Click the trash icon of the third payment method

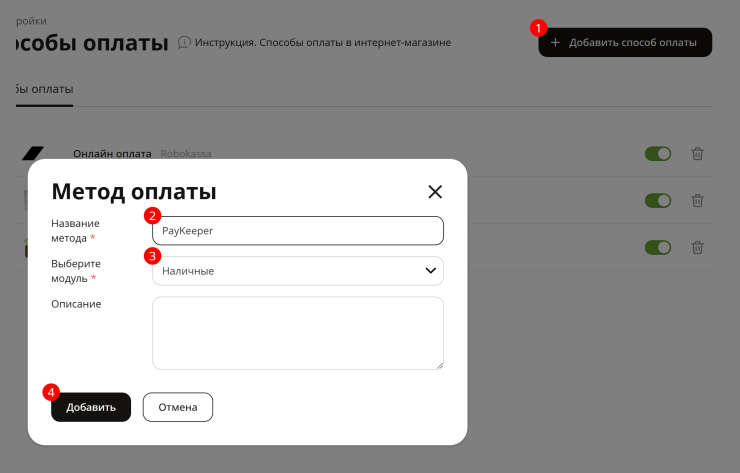coord(698,247)
